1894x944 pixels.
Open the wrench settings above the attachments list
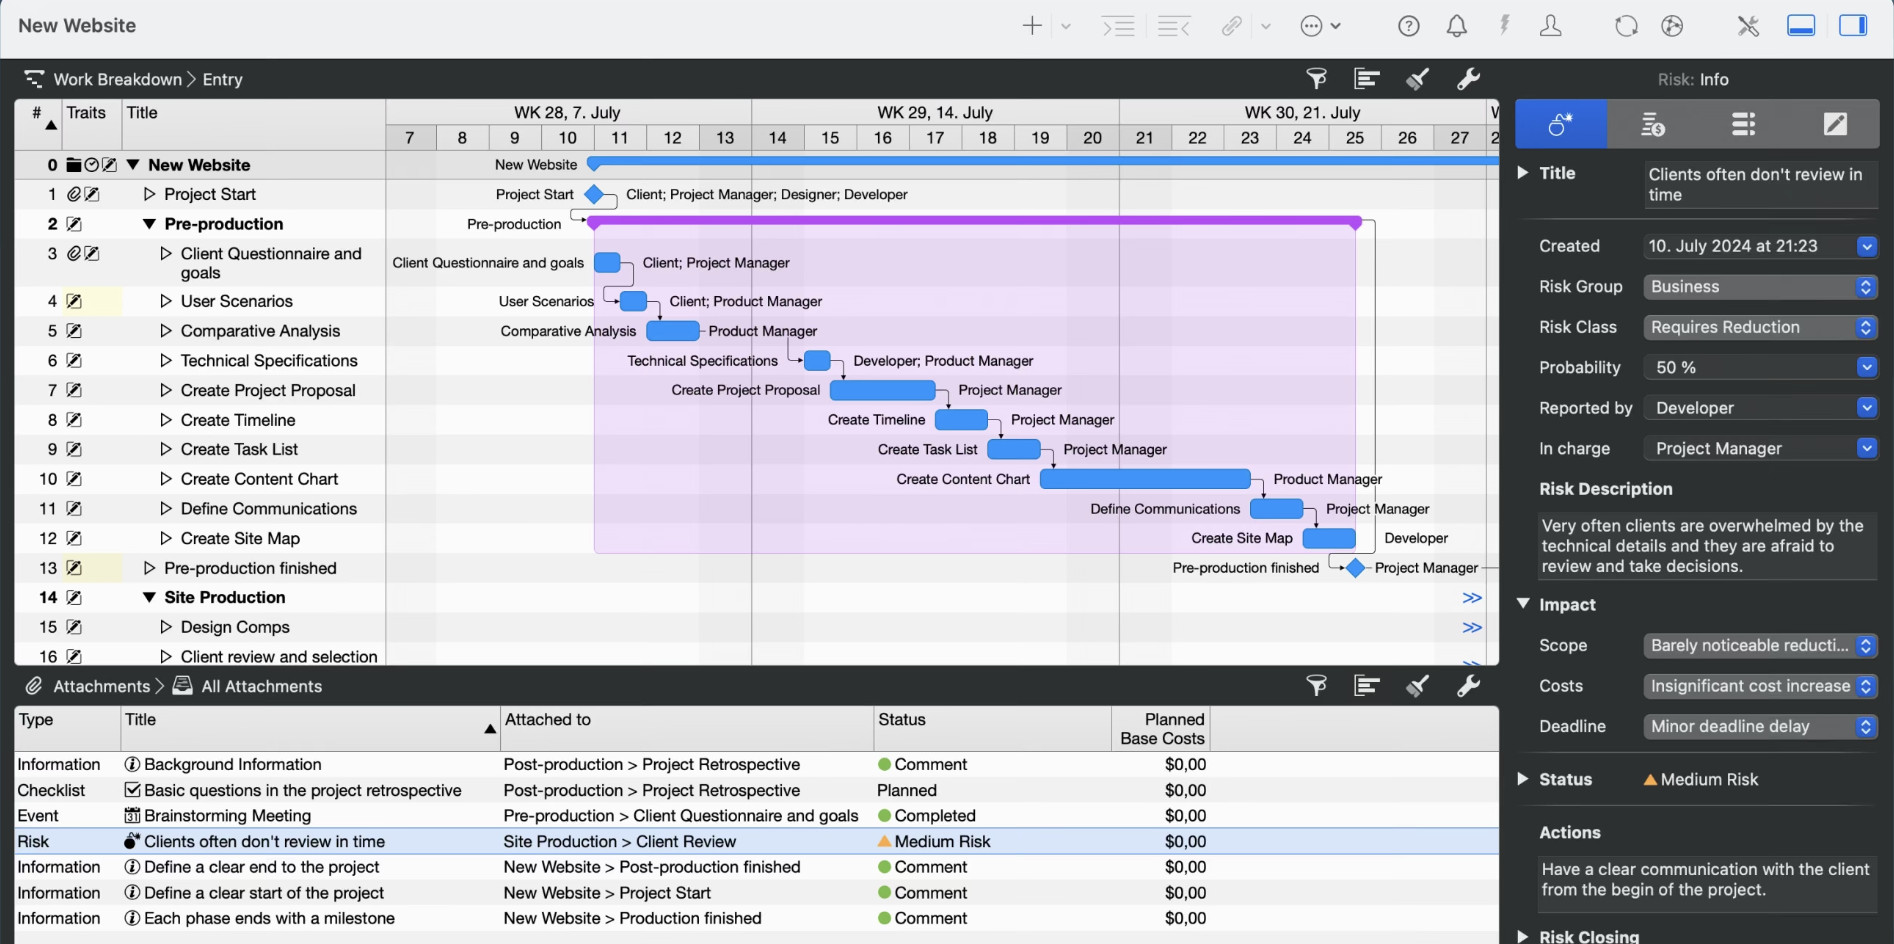pyautogui.click(x=1468, y=686)
